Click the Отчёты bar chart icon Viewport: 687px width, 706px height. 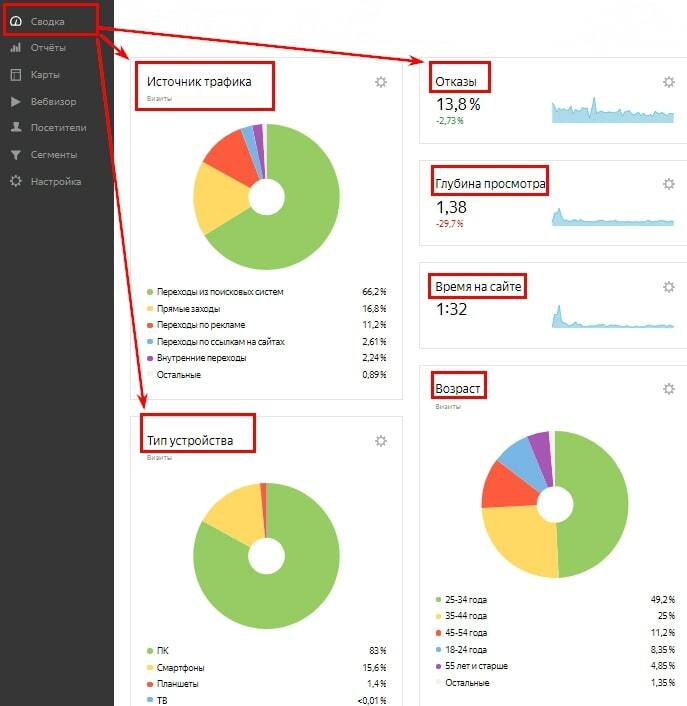coord(16,47)
